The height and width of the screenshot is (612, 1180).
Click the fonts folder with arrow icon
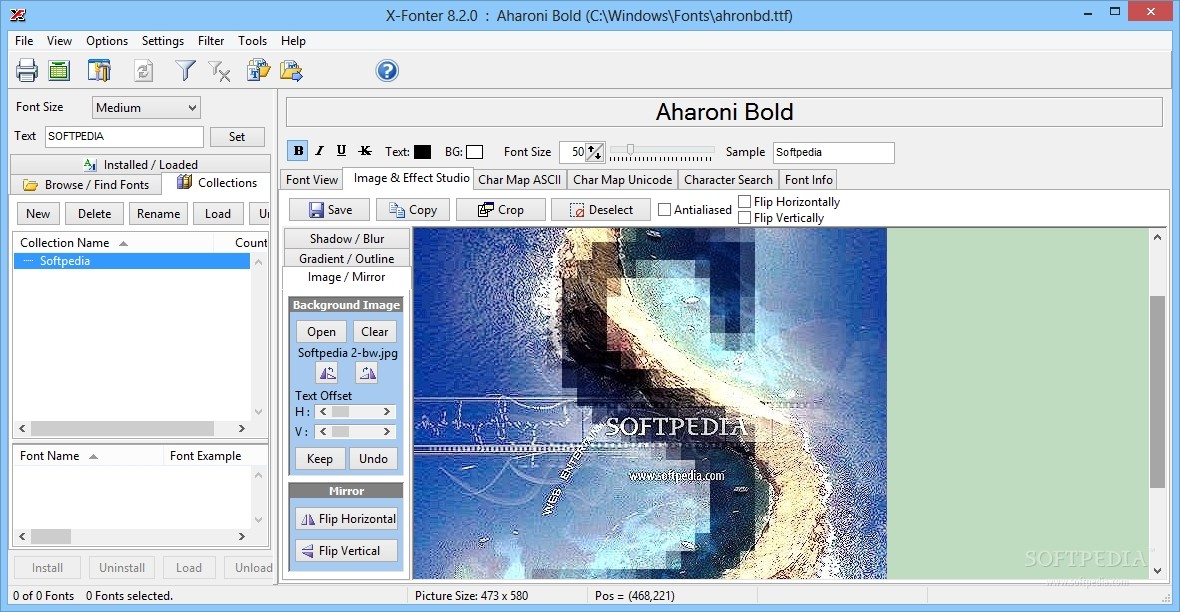pyautogui.click(x=291, y=71)
